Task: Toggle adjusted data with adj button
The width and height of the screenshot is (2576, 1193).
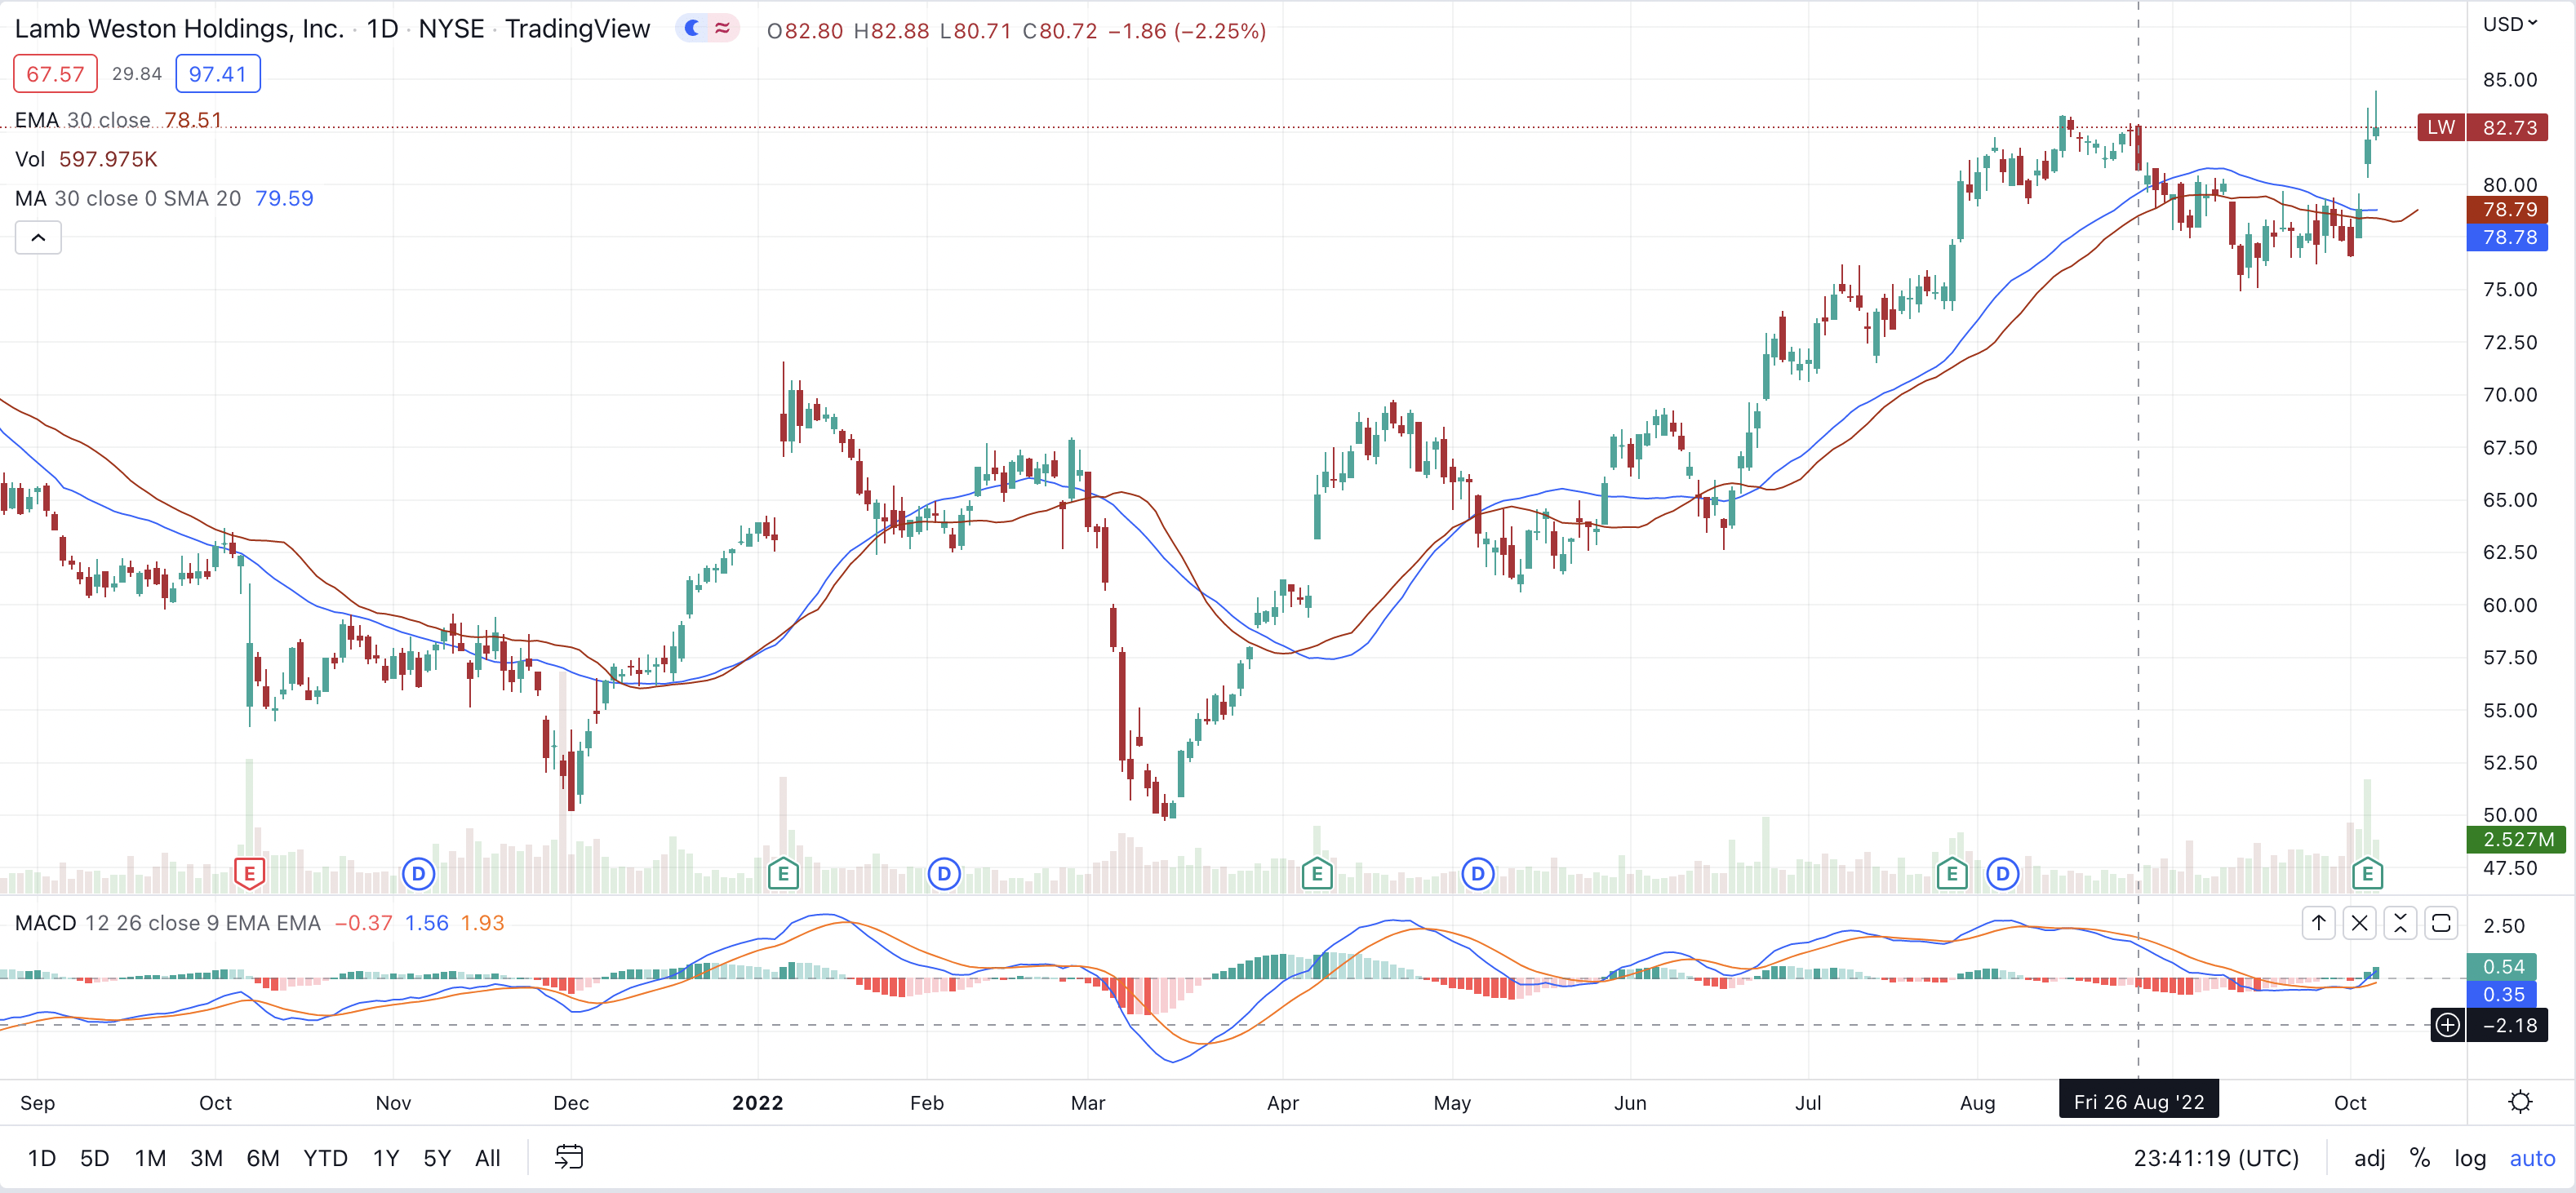Action: 2369,1158
